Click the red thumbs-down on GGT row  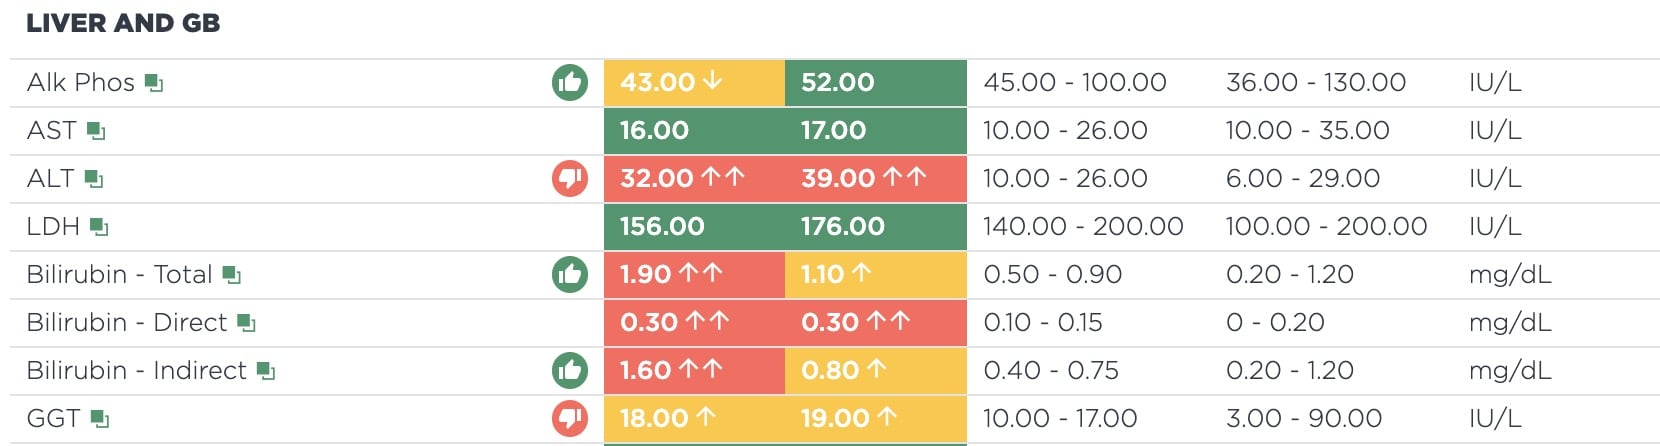click(x=570, y=418)
